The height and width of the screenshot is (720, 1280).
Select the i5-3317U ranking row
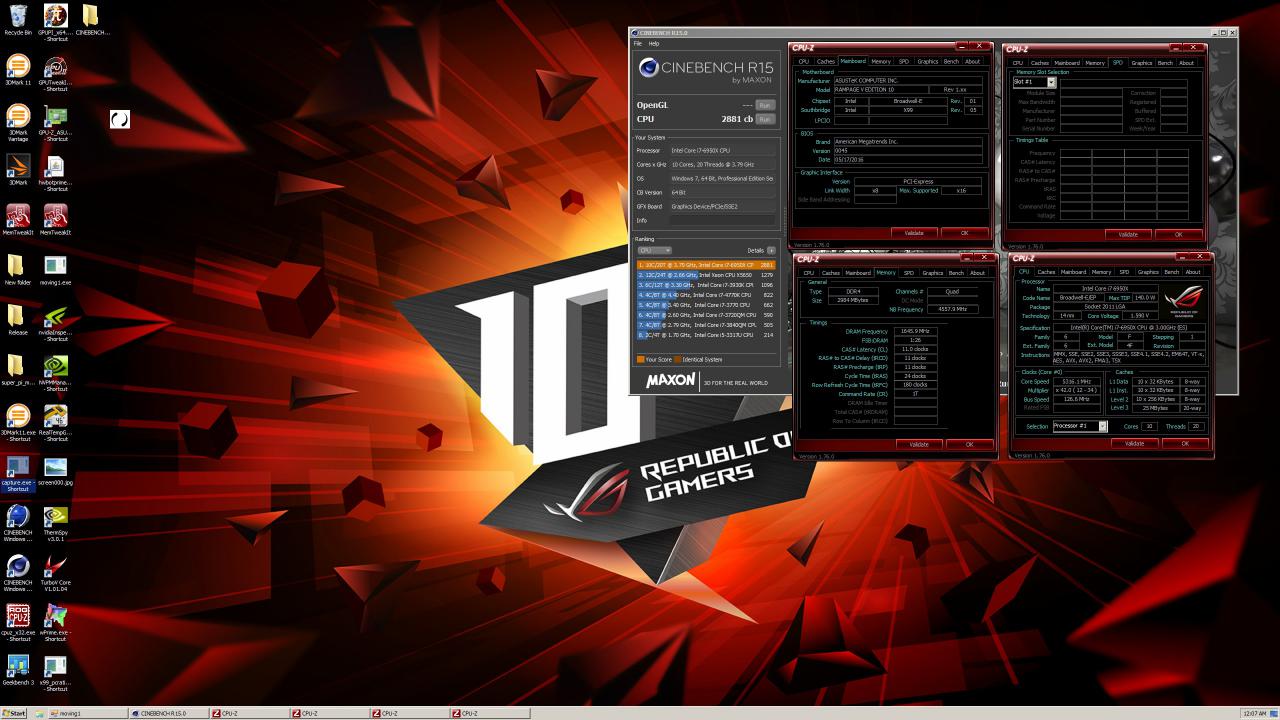(705, 335)
